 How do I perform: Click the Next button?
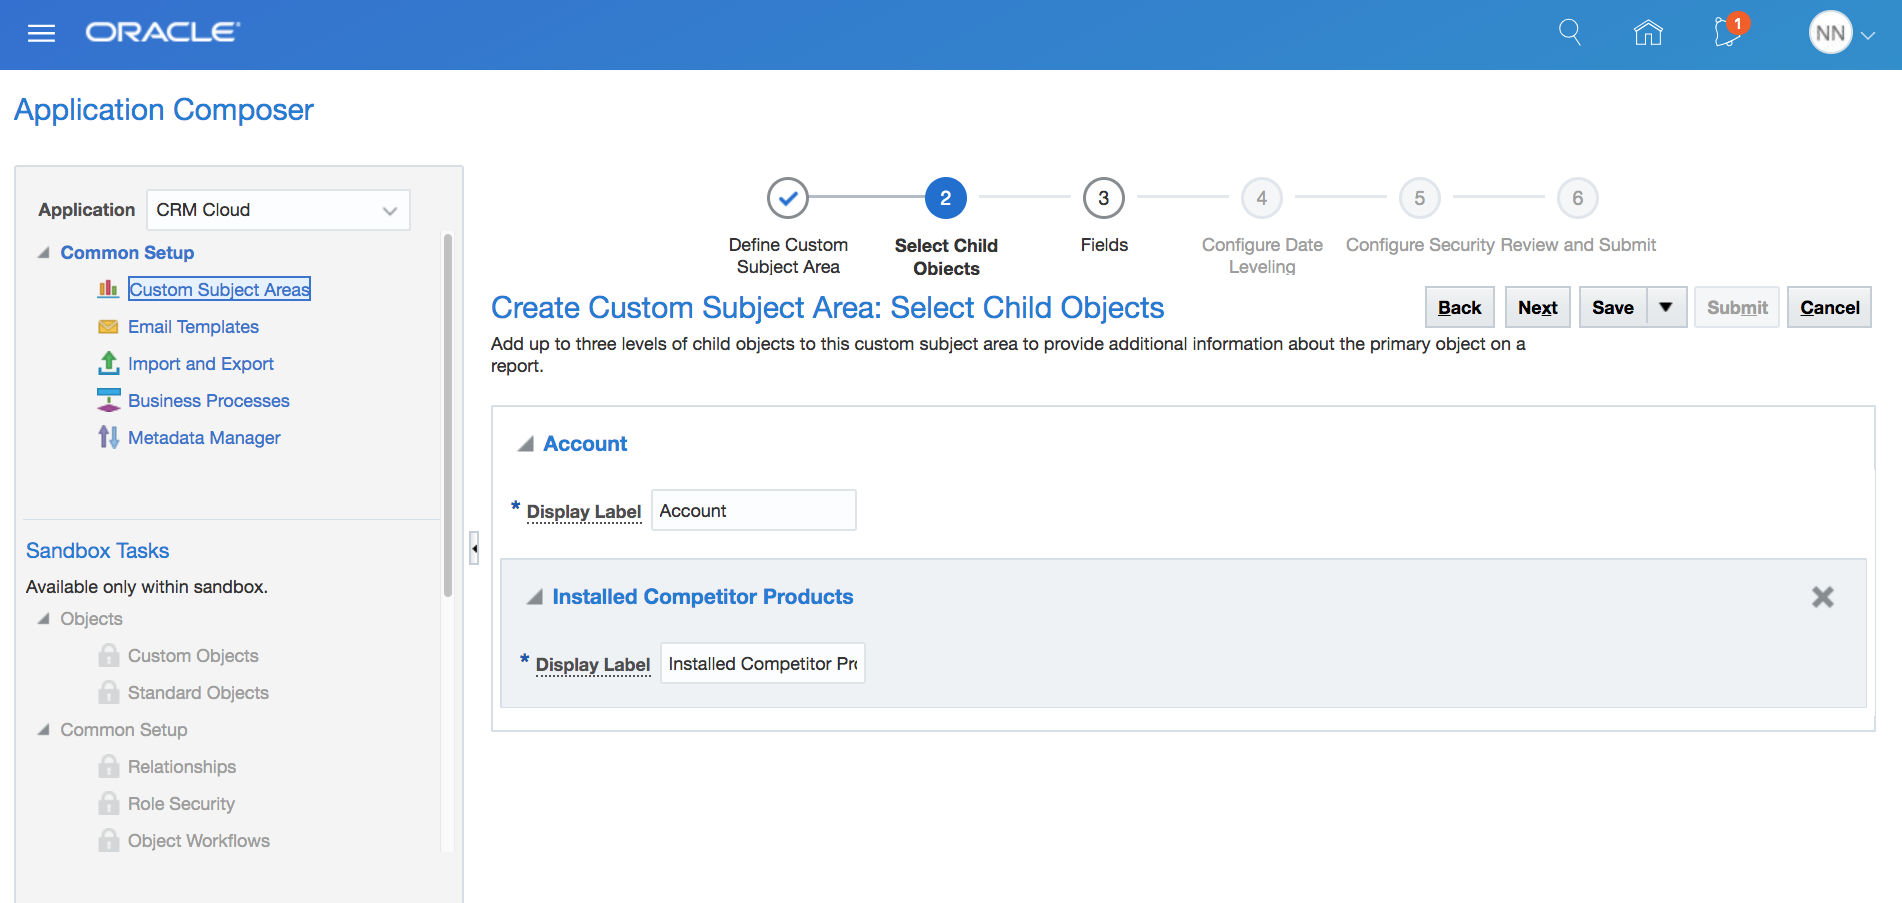tap(1537, 307)
